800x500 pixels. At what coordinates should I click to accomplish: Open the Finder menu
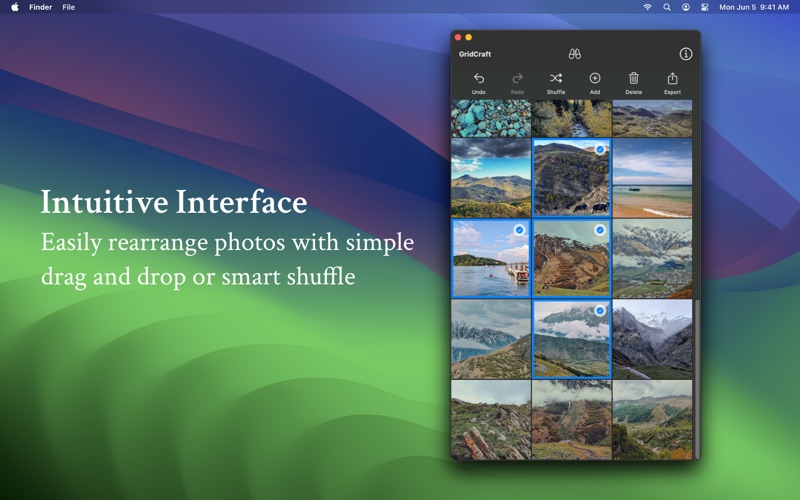click(x=40, y=7)
